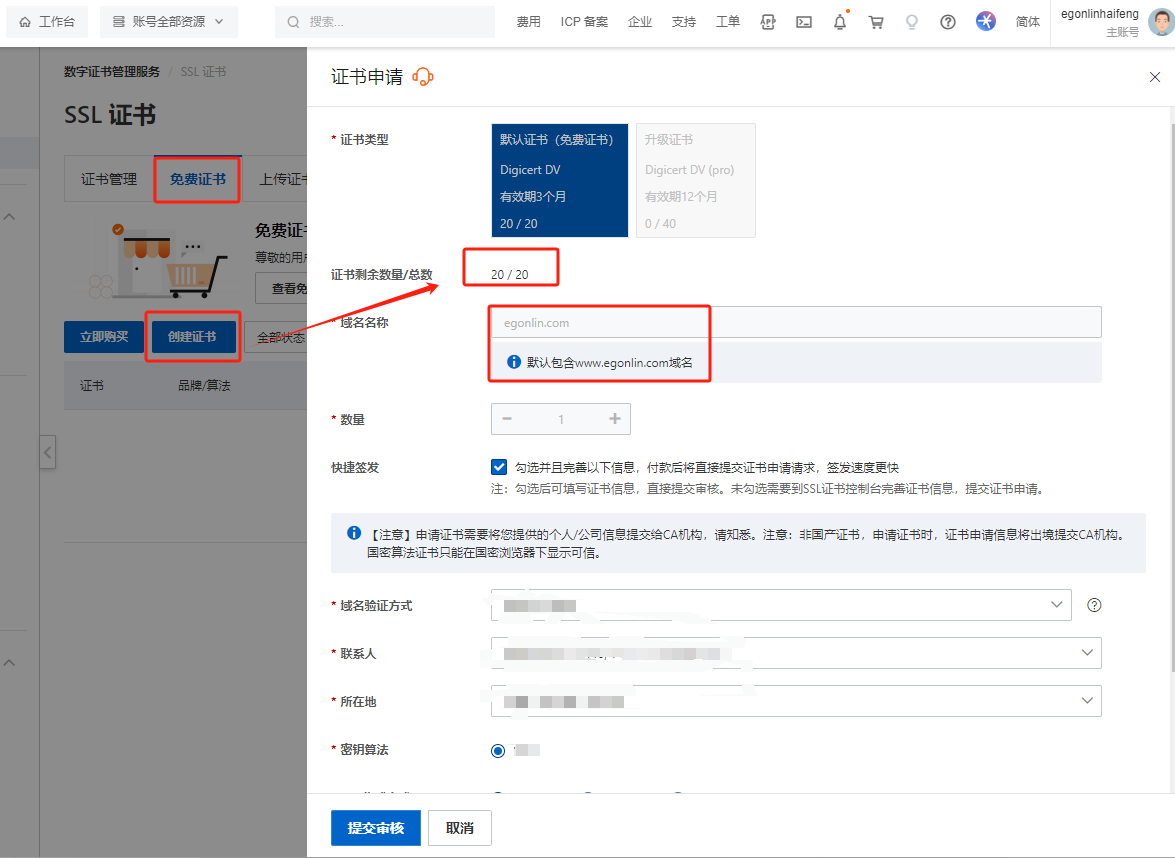Uncheck the 快捷签发 checkbox
The image size is (1175, 858).
tap(499, 467)
